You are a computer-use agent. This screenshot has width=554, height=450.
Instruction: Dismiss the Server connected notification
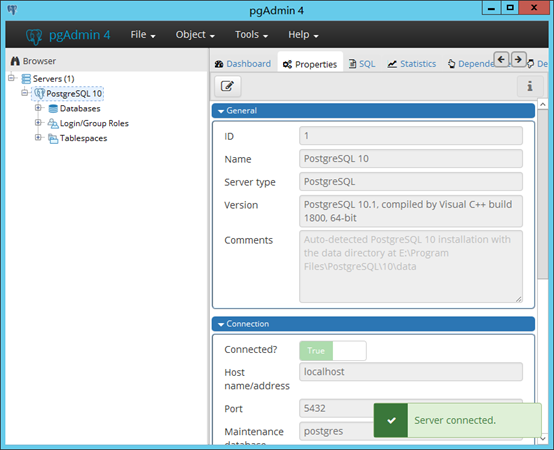458,420
